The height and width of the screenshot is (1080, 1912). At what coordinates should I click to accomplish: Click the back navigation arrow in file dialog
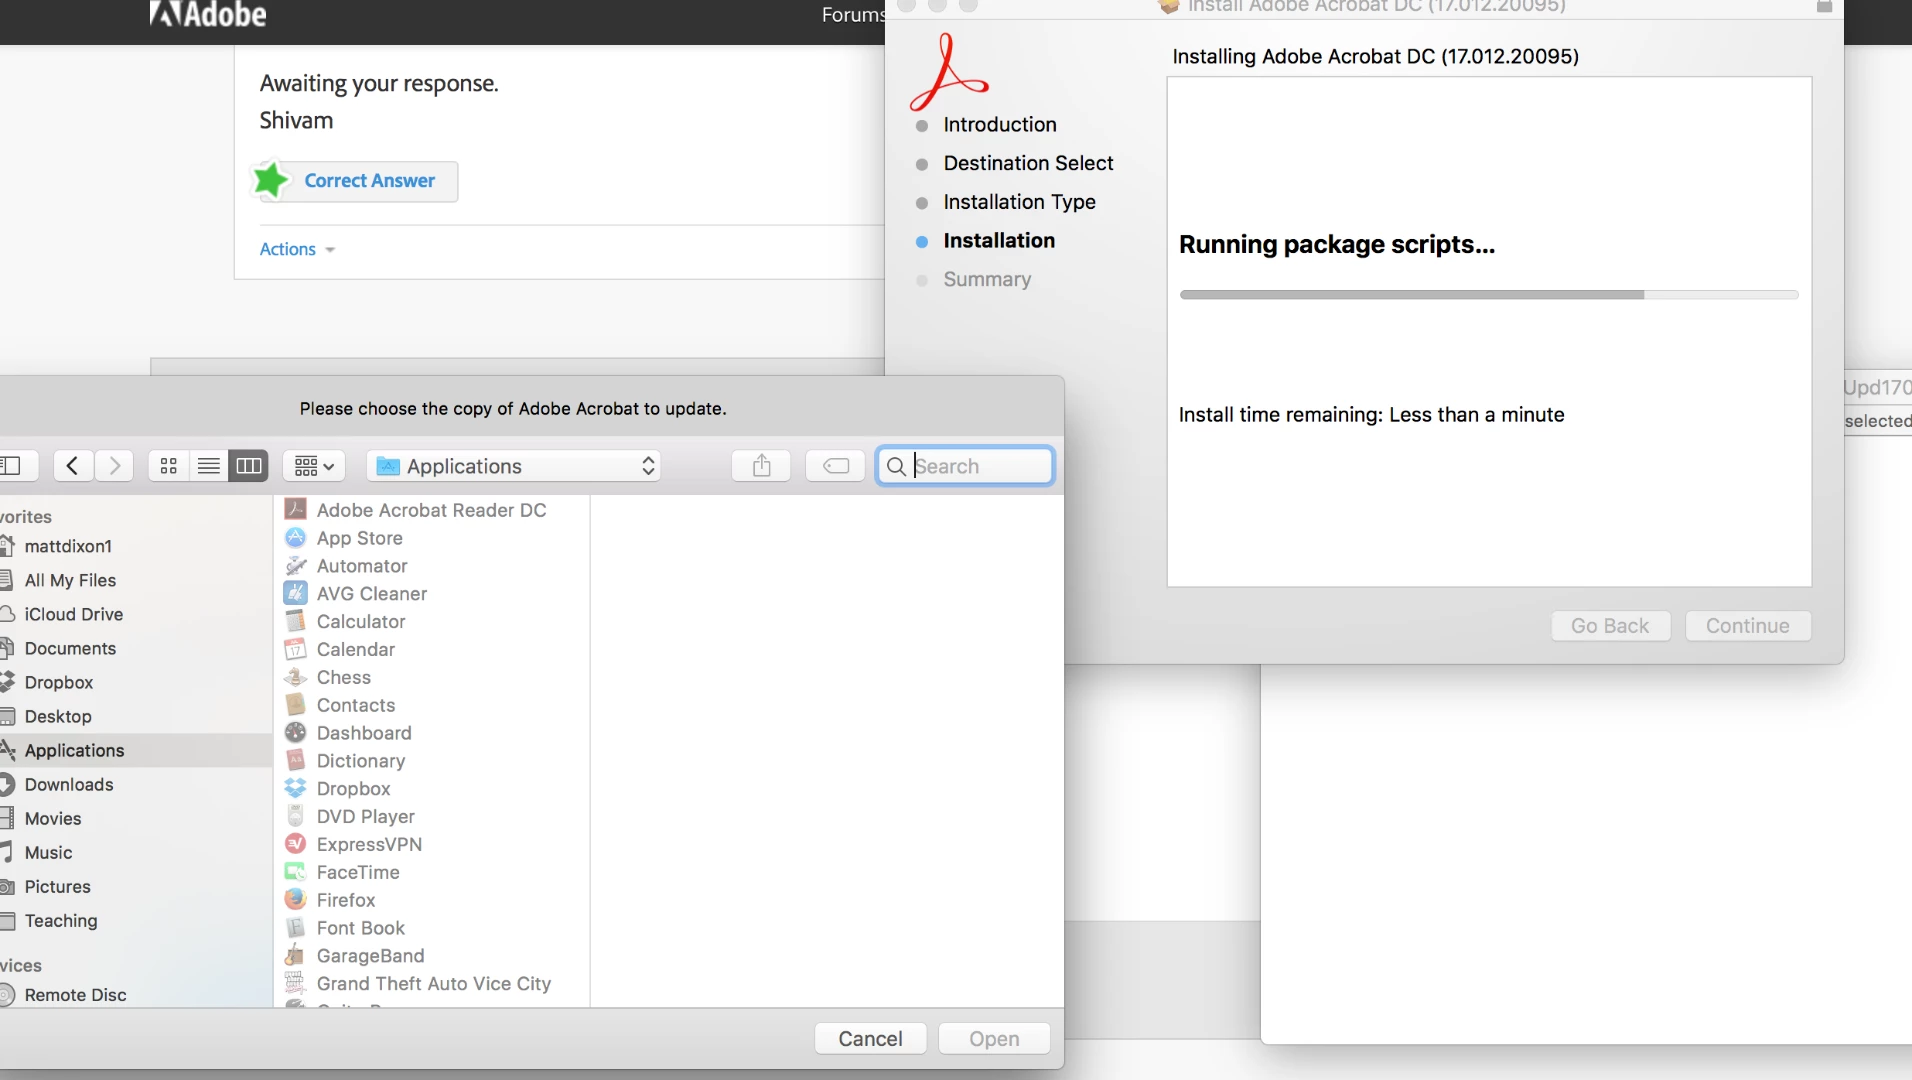(x=73, y=466)
